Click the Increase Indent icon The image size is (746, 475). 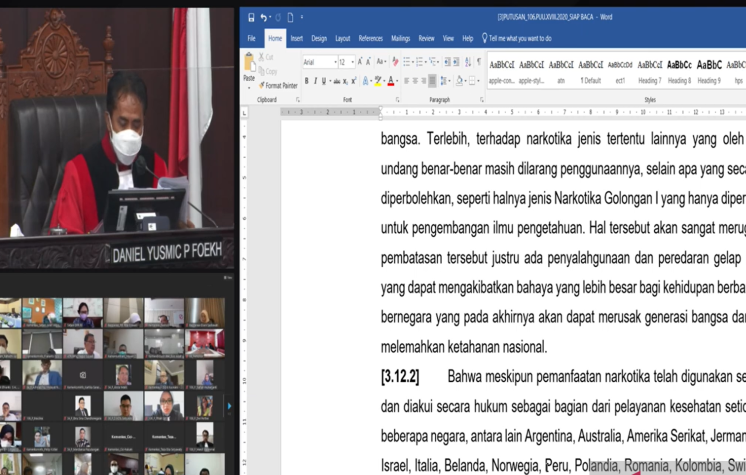point(456,62)
